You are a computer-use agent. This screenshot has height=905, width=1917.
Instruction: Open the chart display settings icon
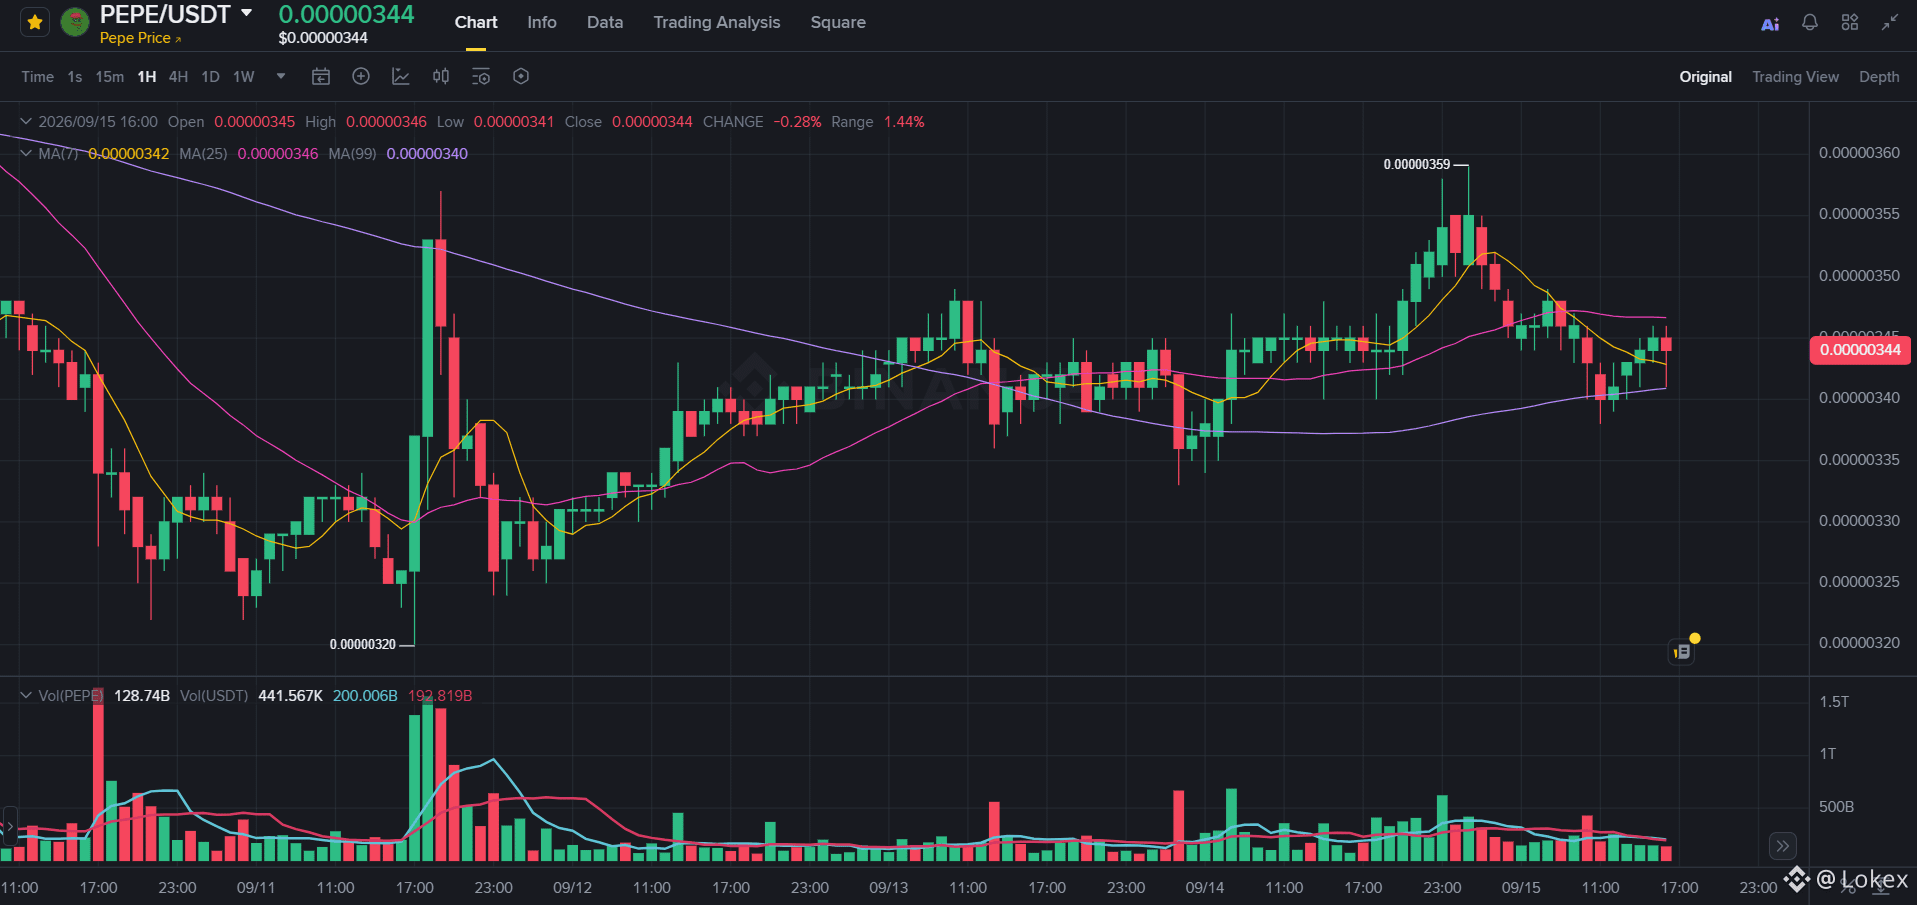point(481,76)
